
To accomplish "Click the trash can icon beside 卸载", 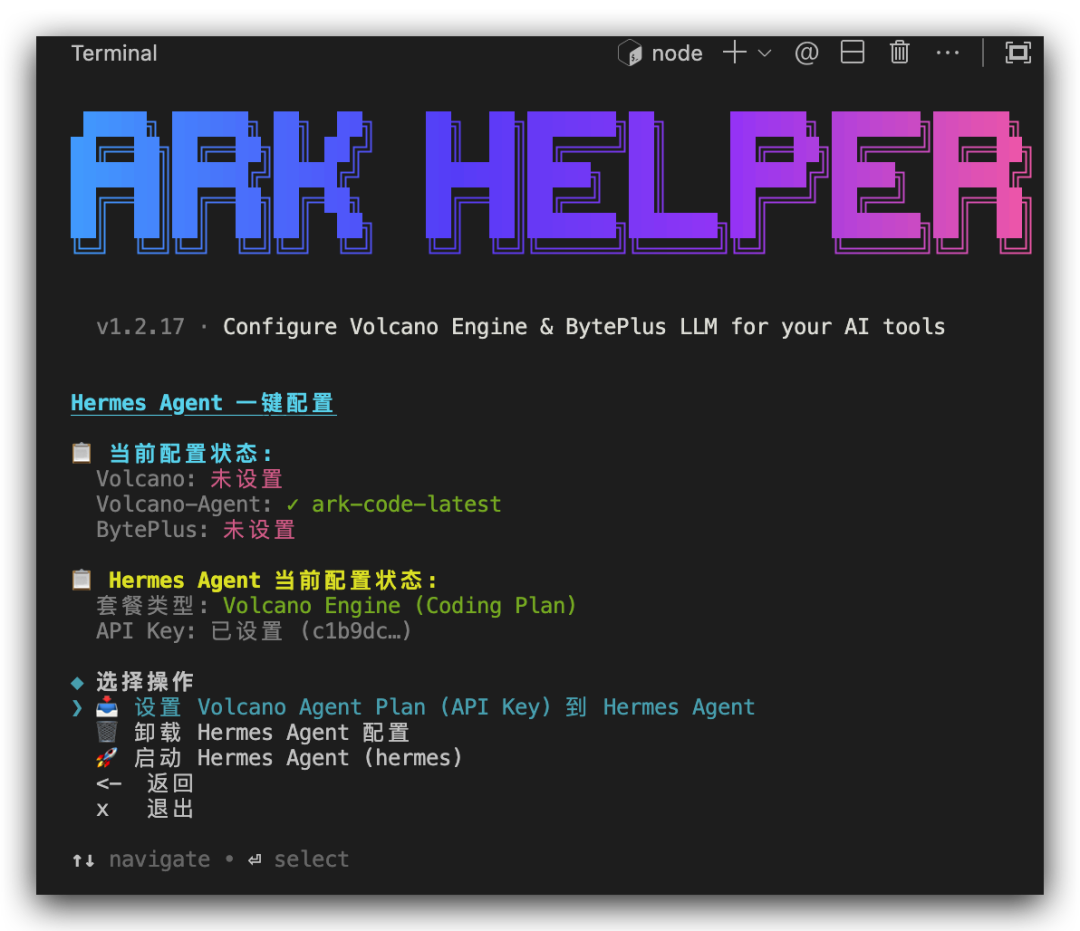I will [x=106, y=732].
